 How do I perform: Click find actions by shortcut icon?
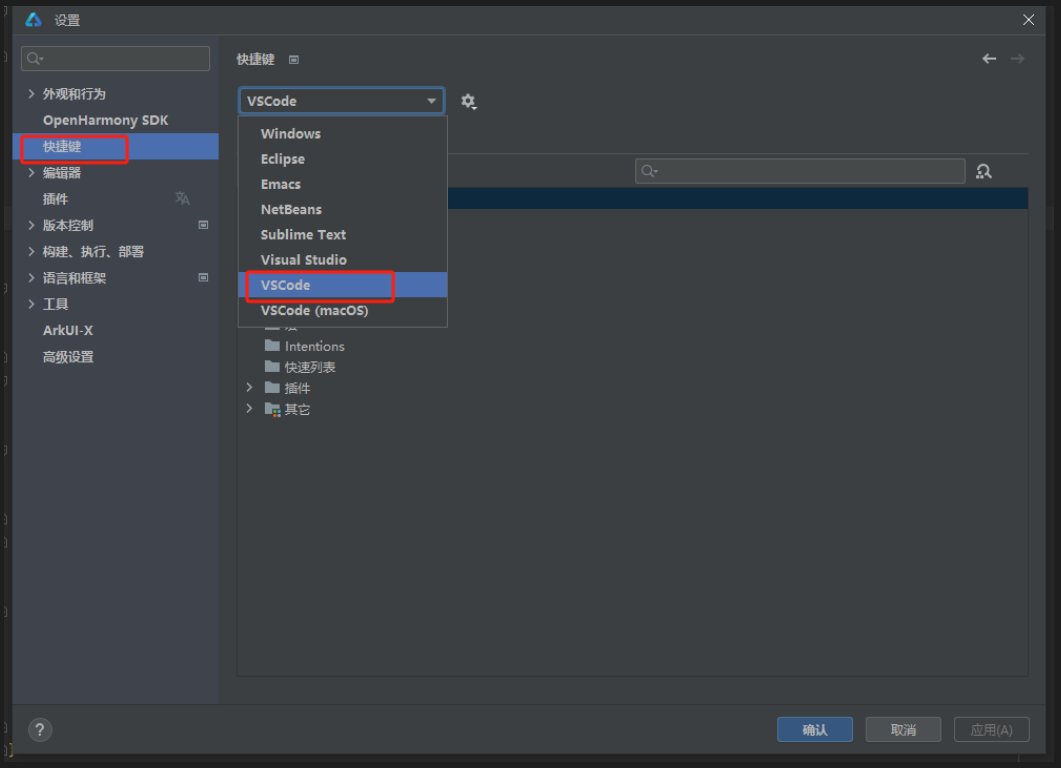984,172
